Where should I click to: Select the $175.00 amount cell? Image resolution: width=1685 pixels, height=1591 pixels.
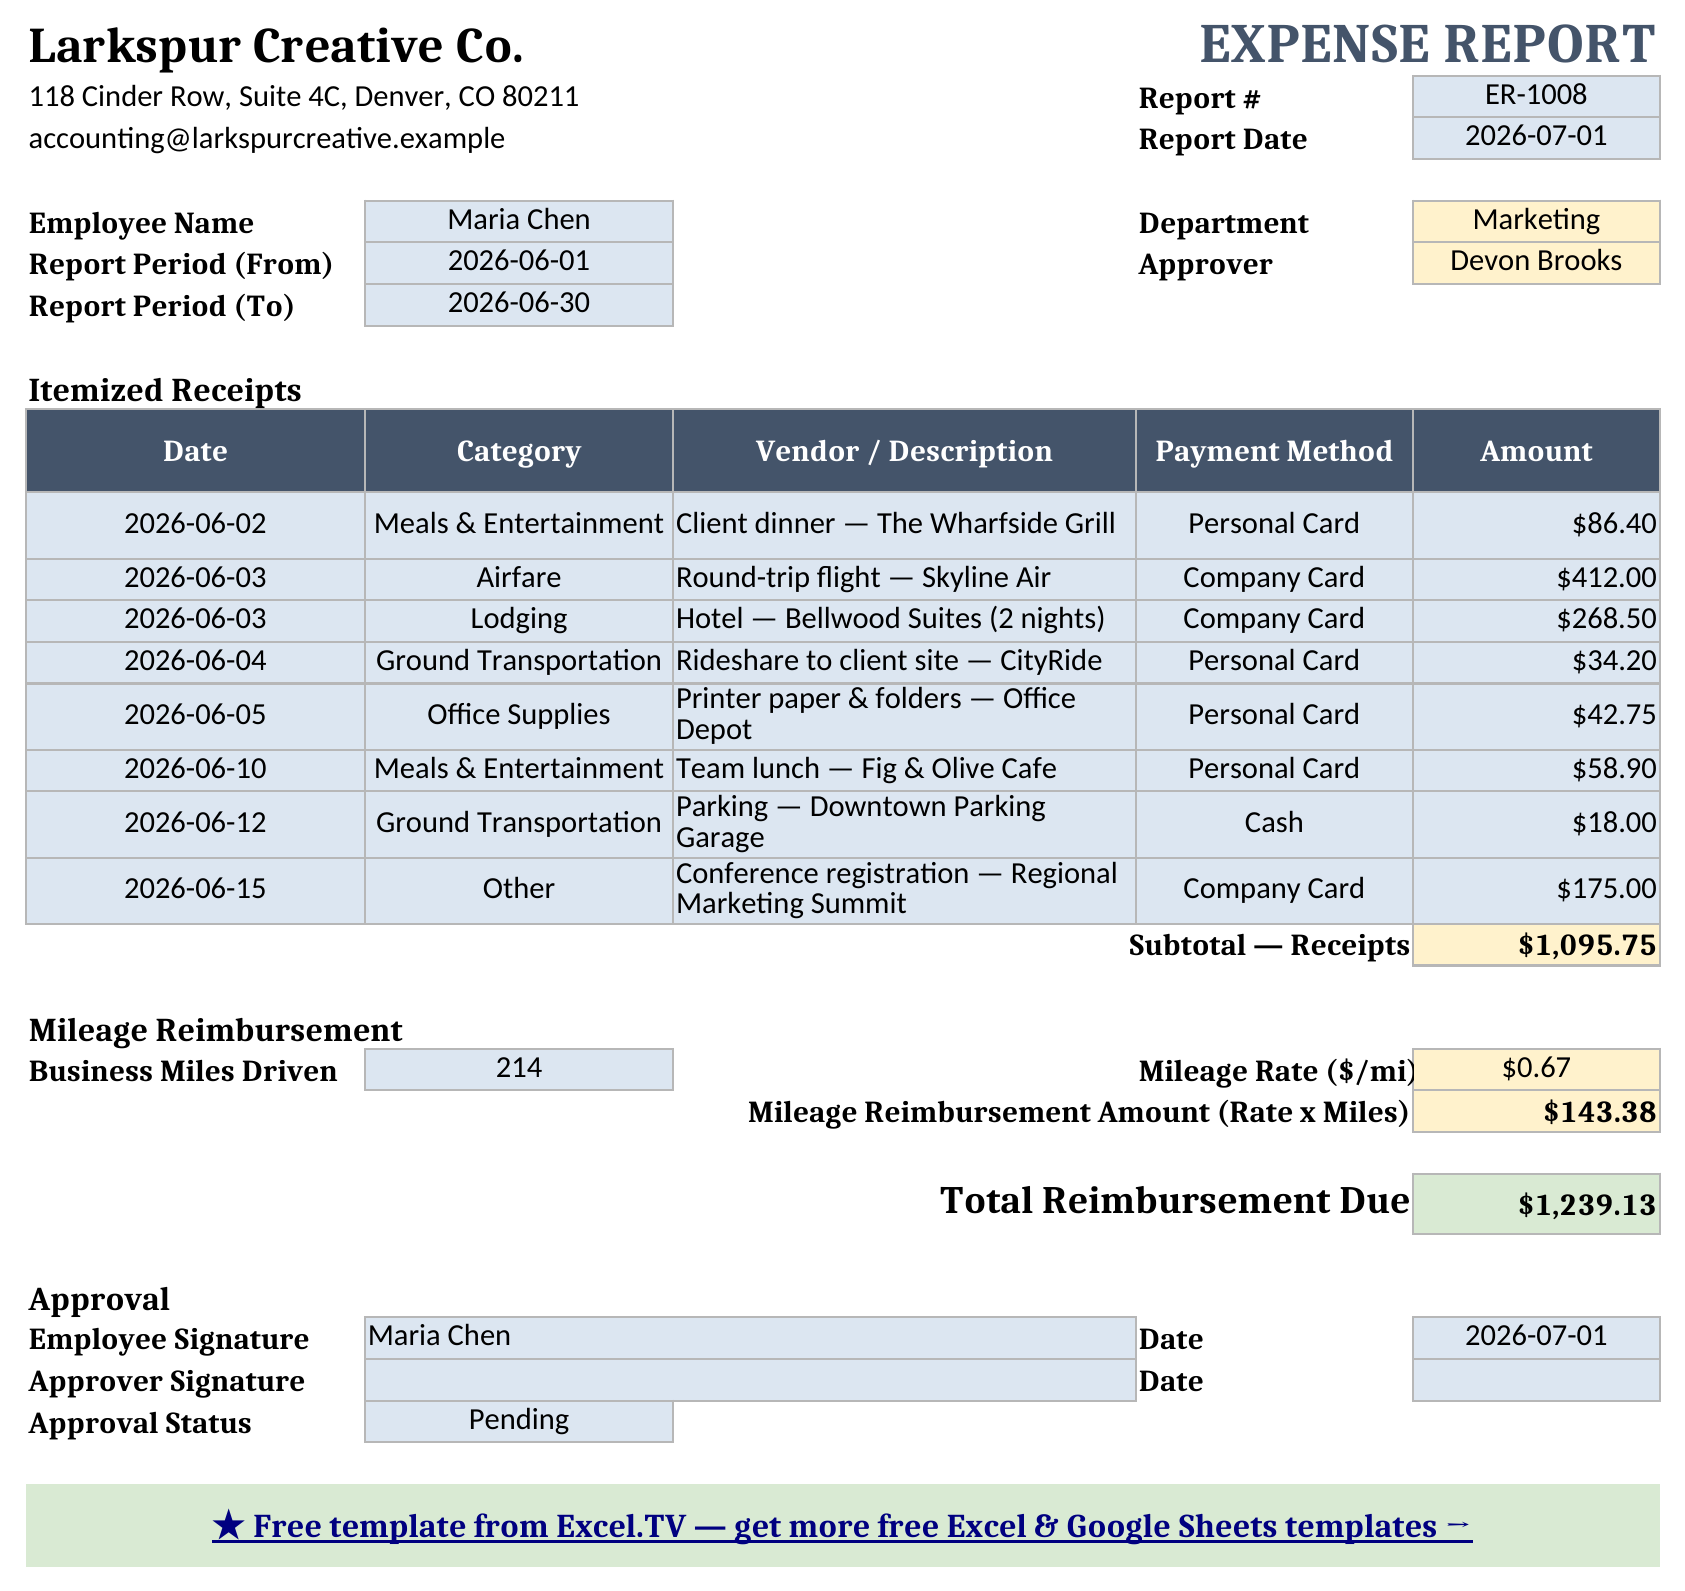tap(1536, 890)
